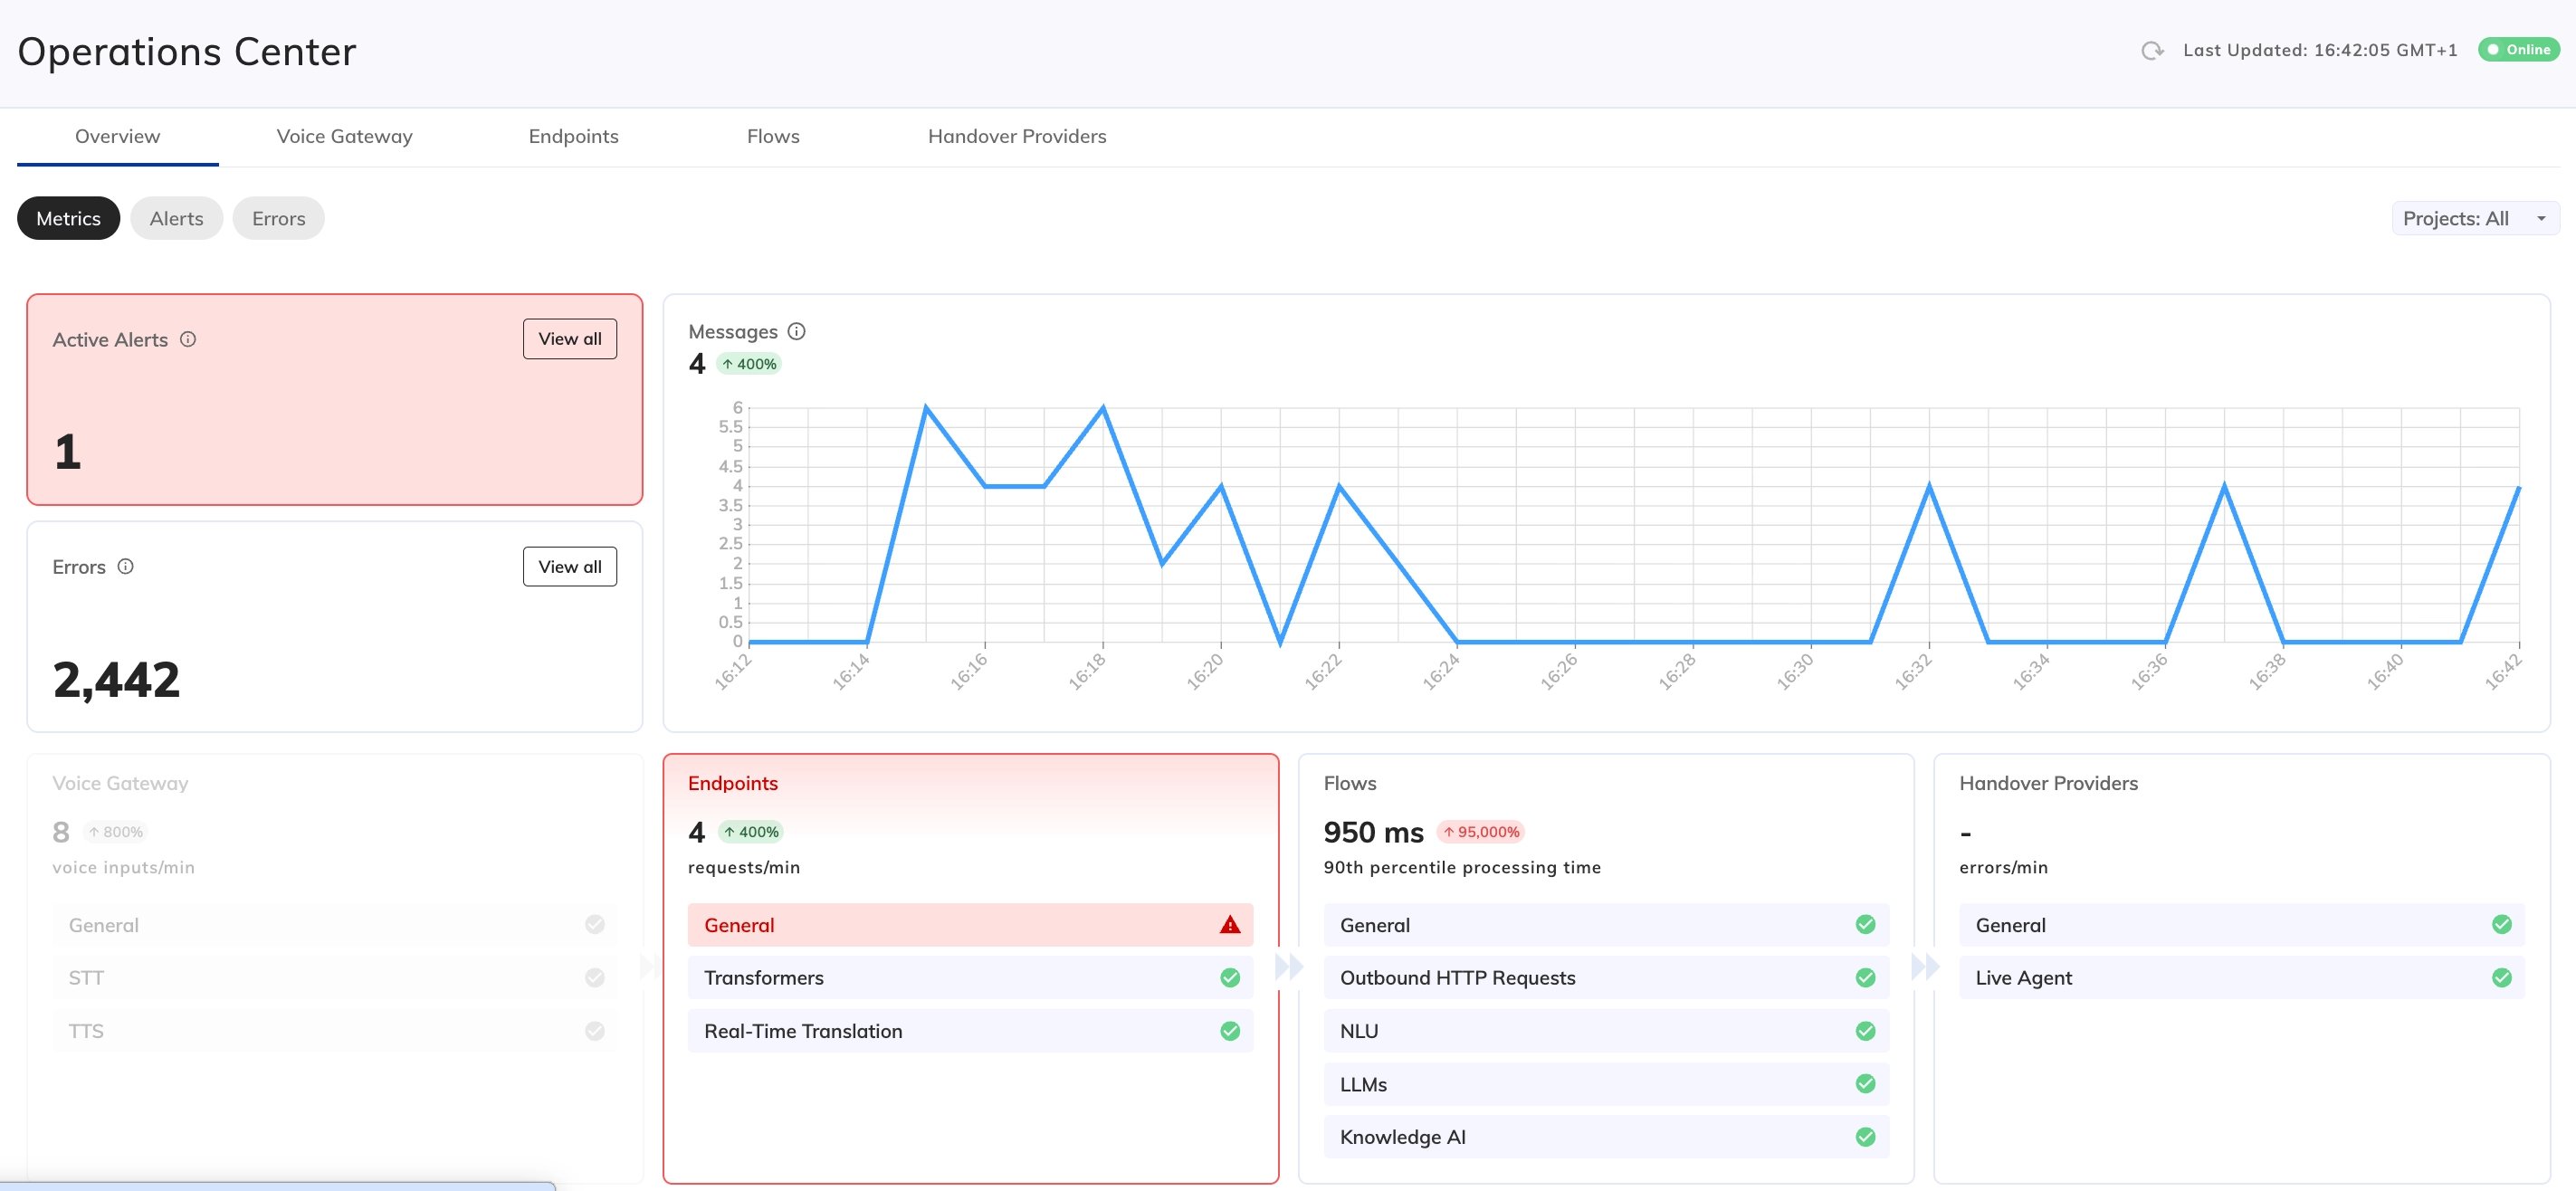The width and height of the screenshot is (2576, 1191).
Task: Click the green check on Live Agent row
Action: 2501,978
